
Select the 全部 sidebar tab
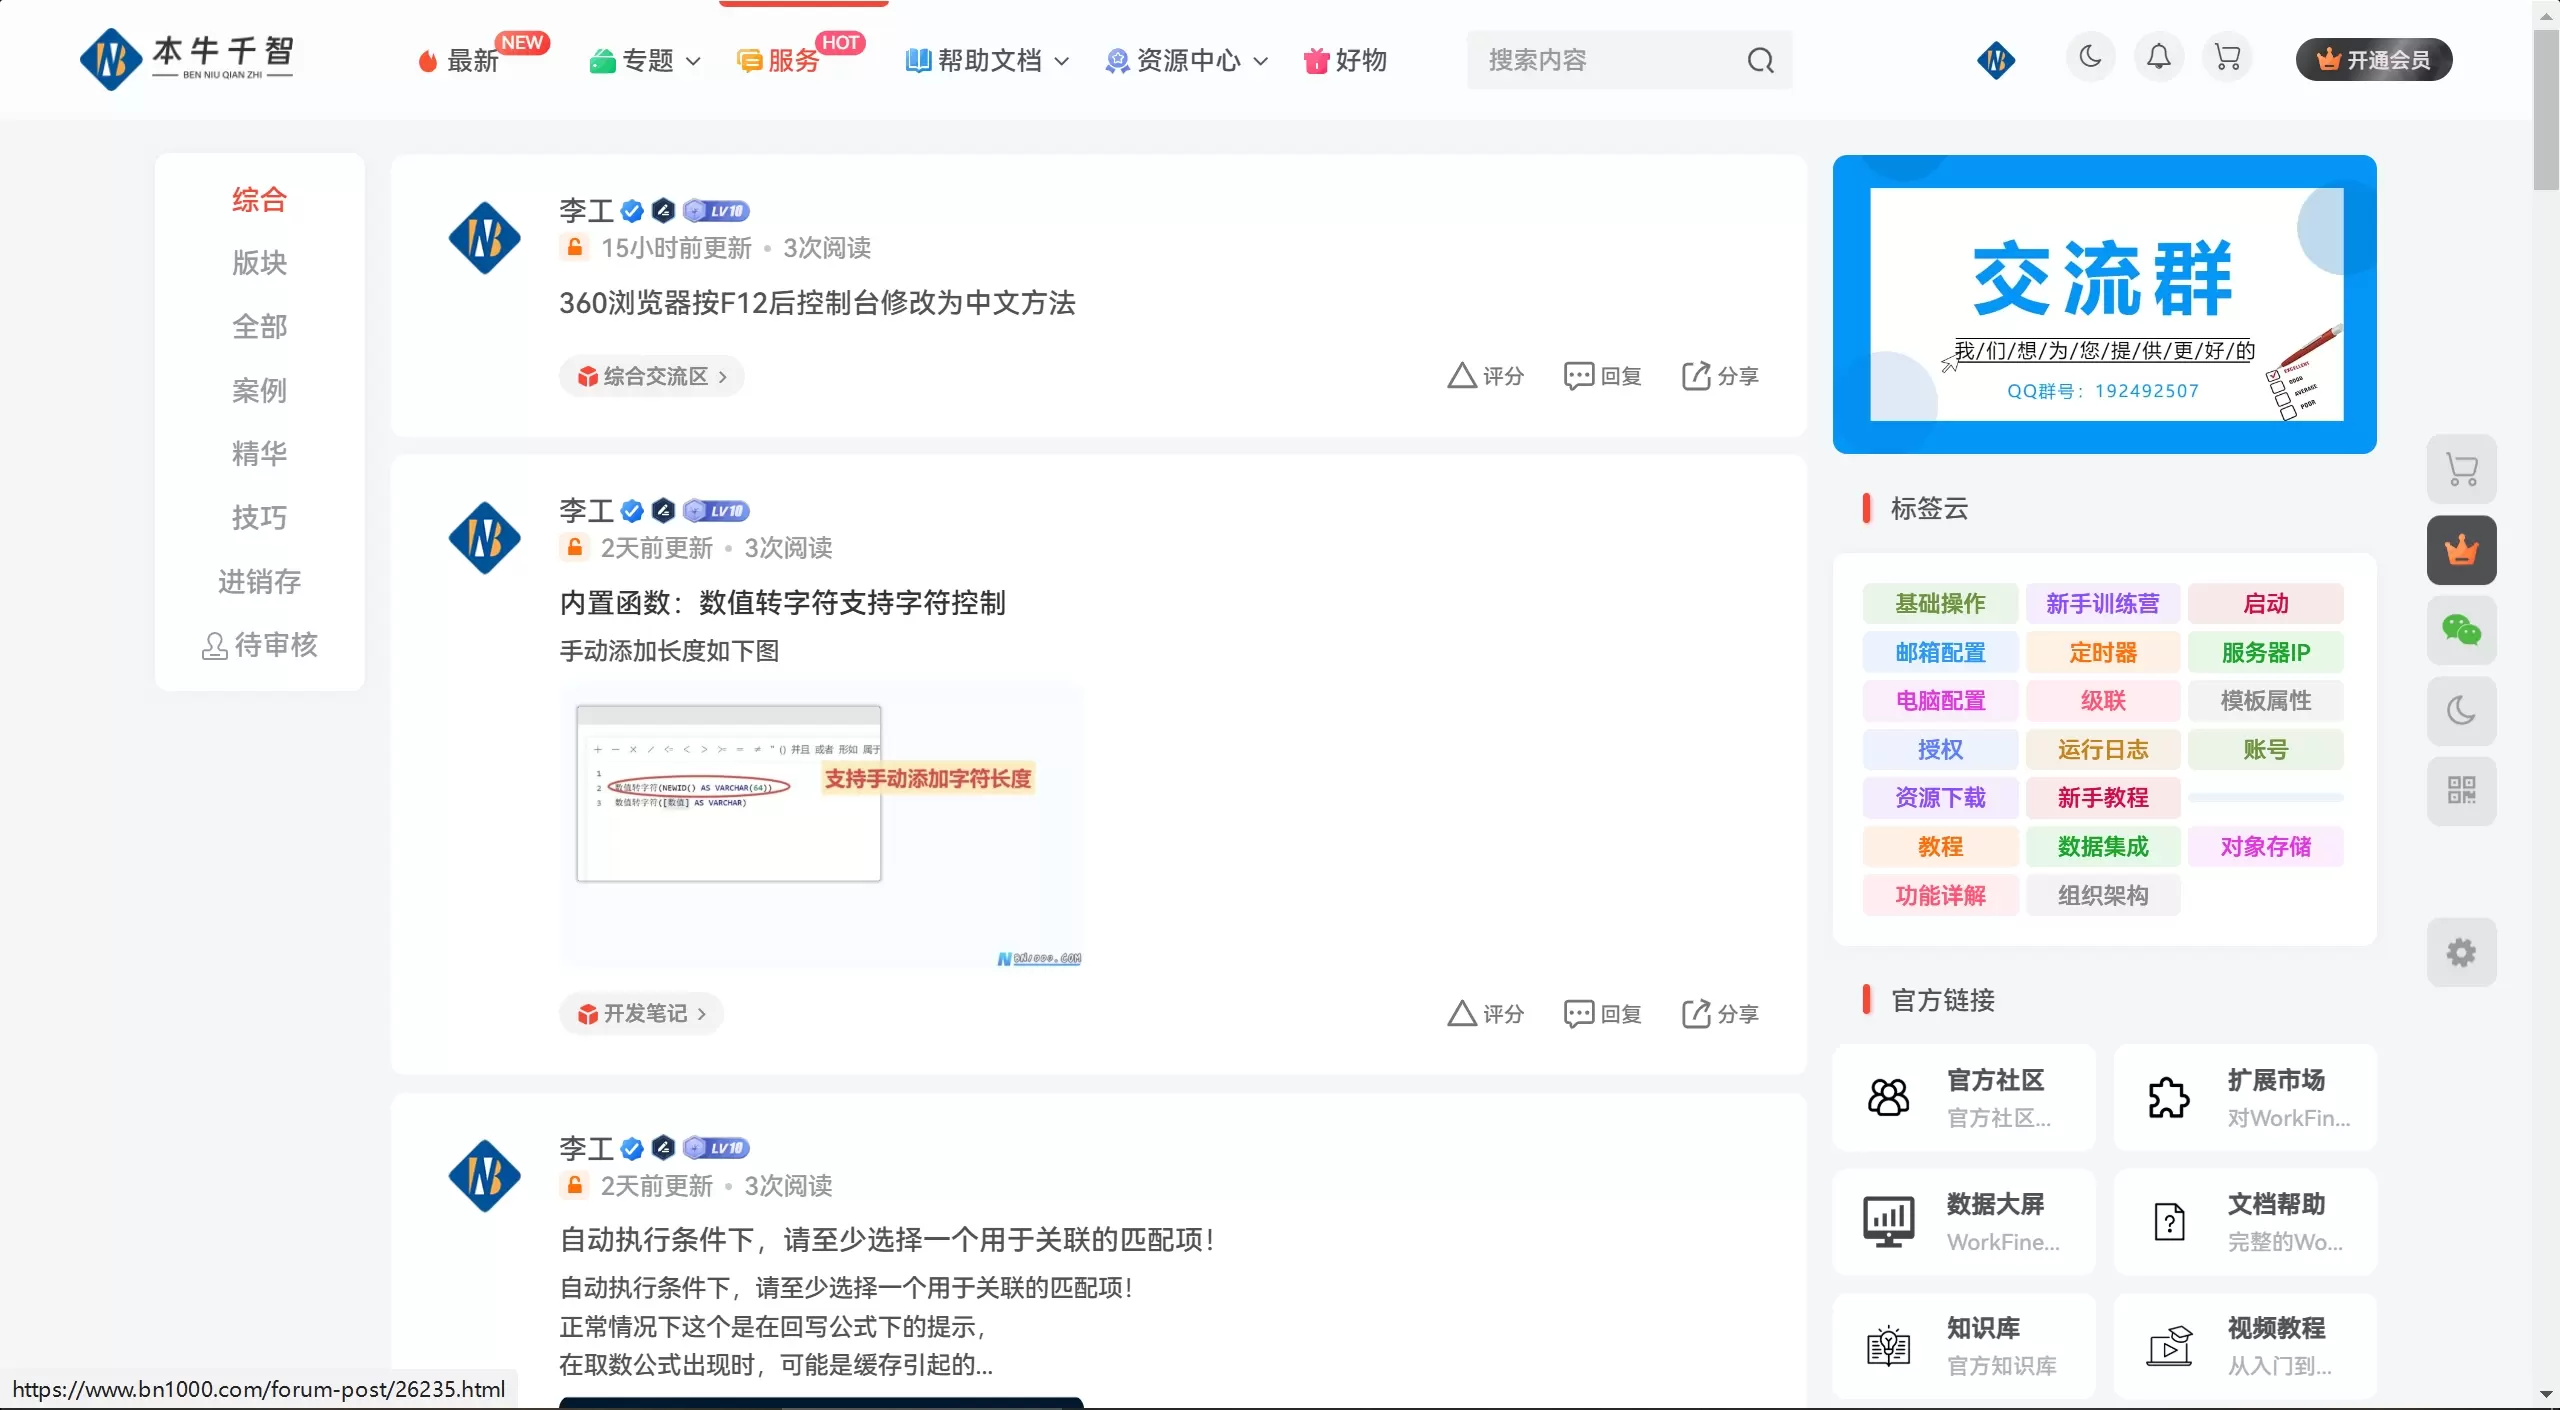coord(259,326)
